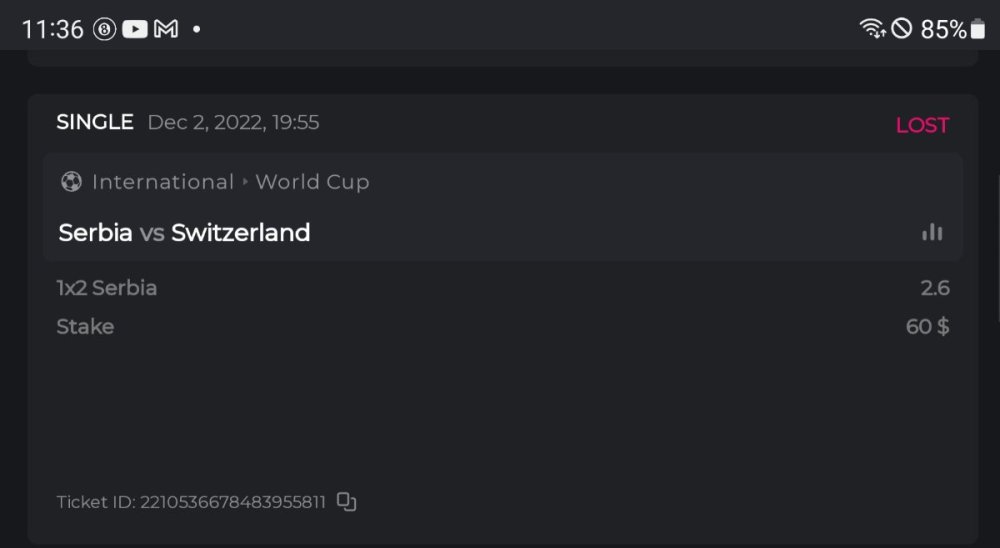Click the Ticket ID number text

(232, 502)
